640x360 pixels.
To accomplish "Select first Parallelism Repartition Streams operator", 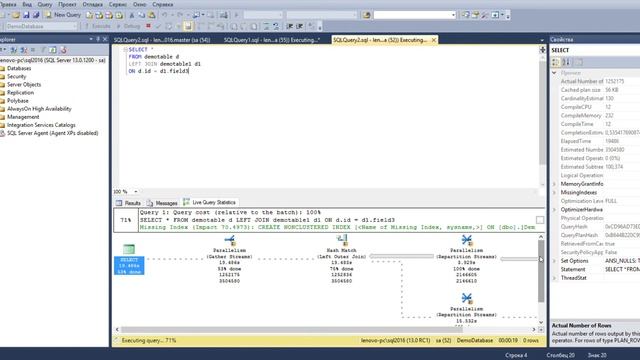I will coord(467,259).
